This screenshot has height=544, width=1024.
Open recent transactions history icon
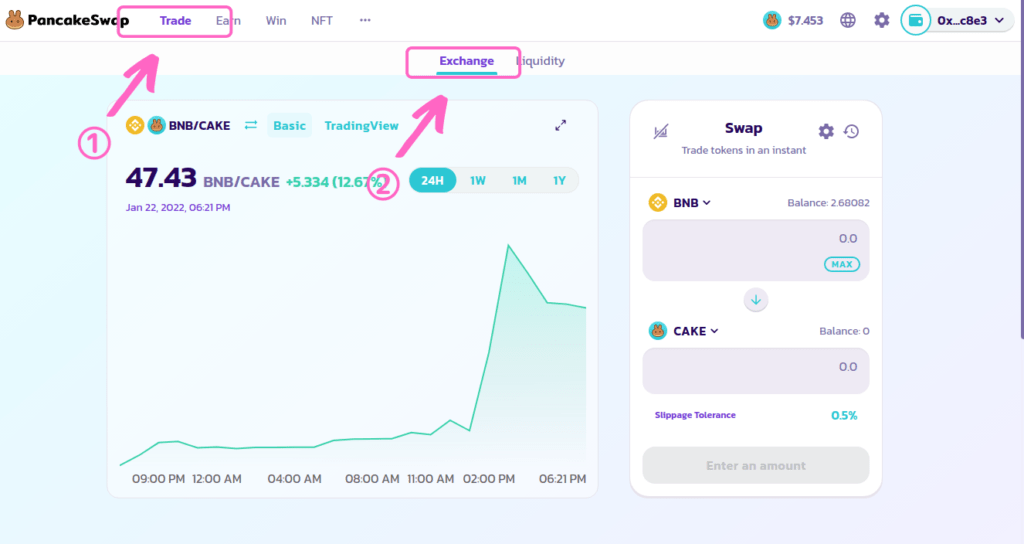coord(851,131)
